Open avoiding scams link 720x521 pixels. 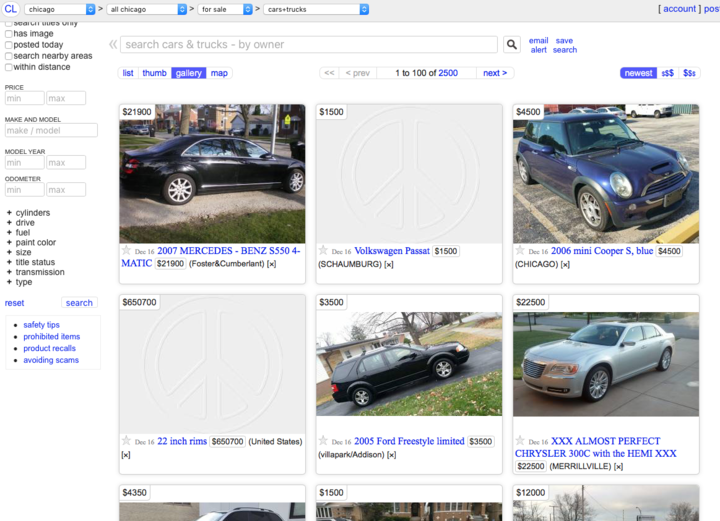pos(51,360)
